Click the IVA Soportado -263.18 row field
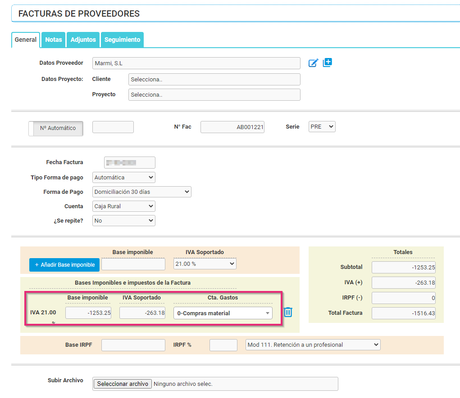460x398 pixels. point(142,313)
